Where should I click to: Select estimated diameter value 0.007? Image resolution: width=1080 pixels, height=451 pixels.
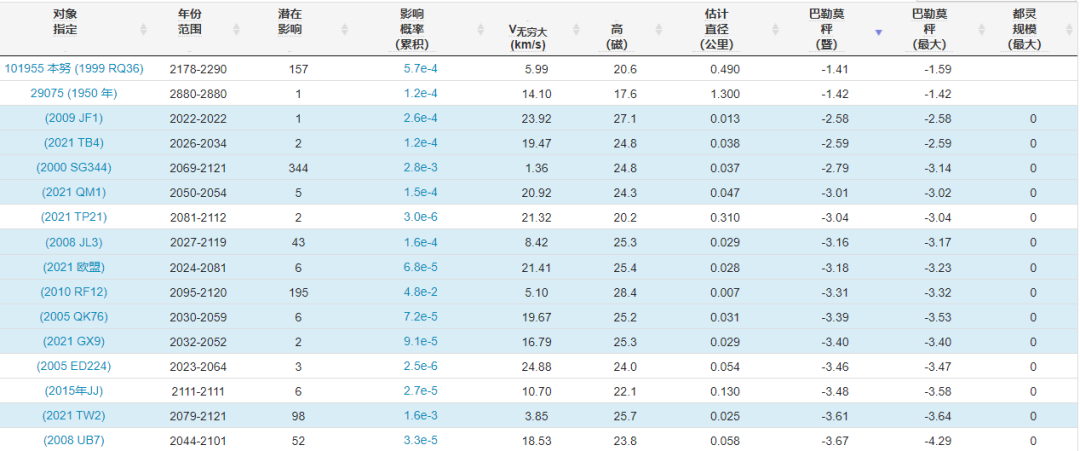click(x=726, y=292)
